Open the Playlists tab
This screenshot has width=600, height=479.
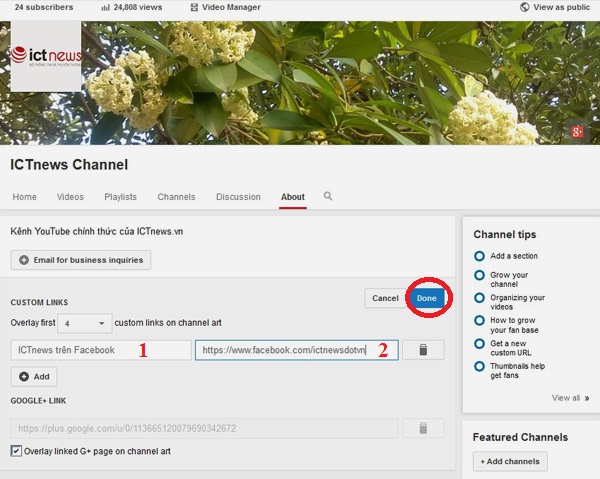[120, 197]
